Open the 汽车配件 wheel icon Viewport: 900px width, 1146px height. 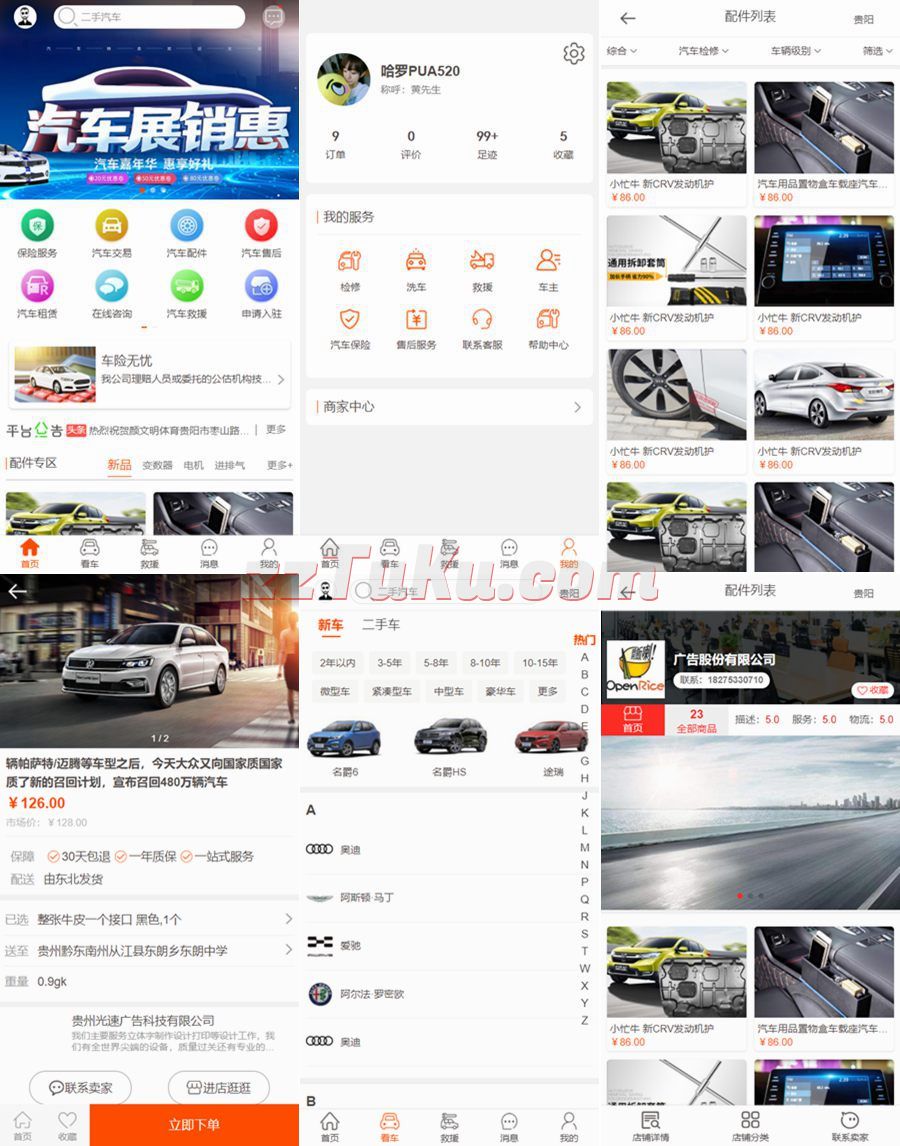186,226
